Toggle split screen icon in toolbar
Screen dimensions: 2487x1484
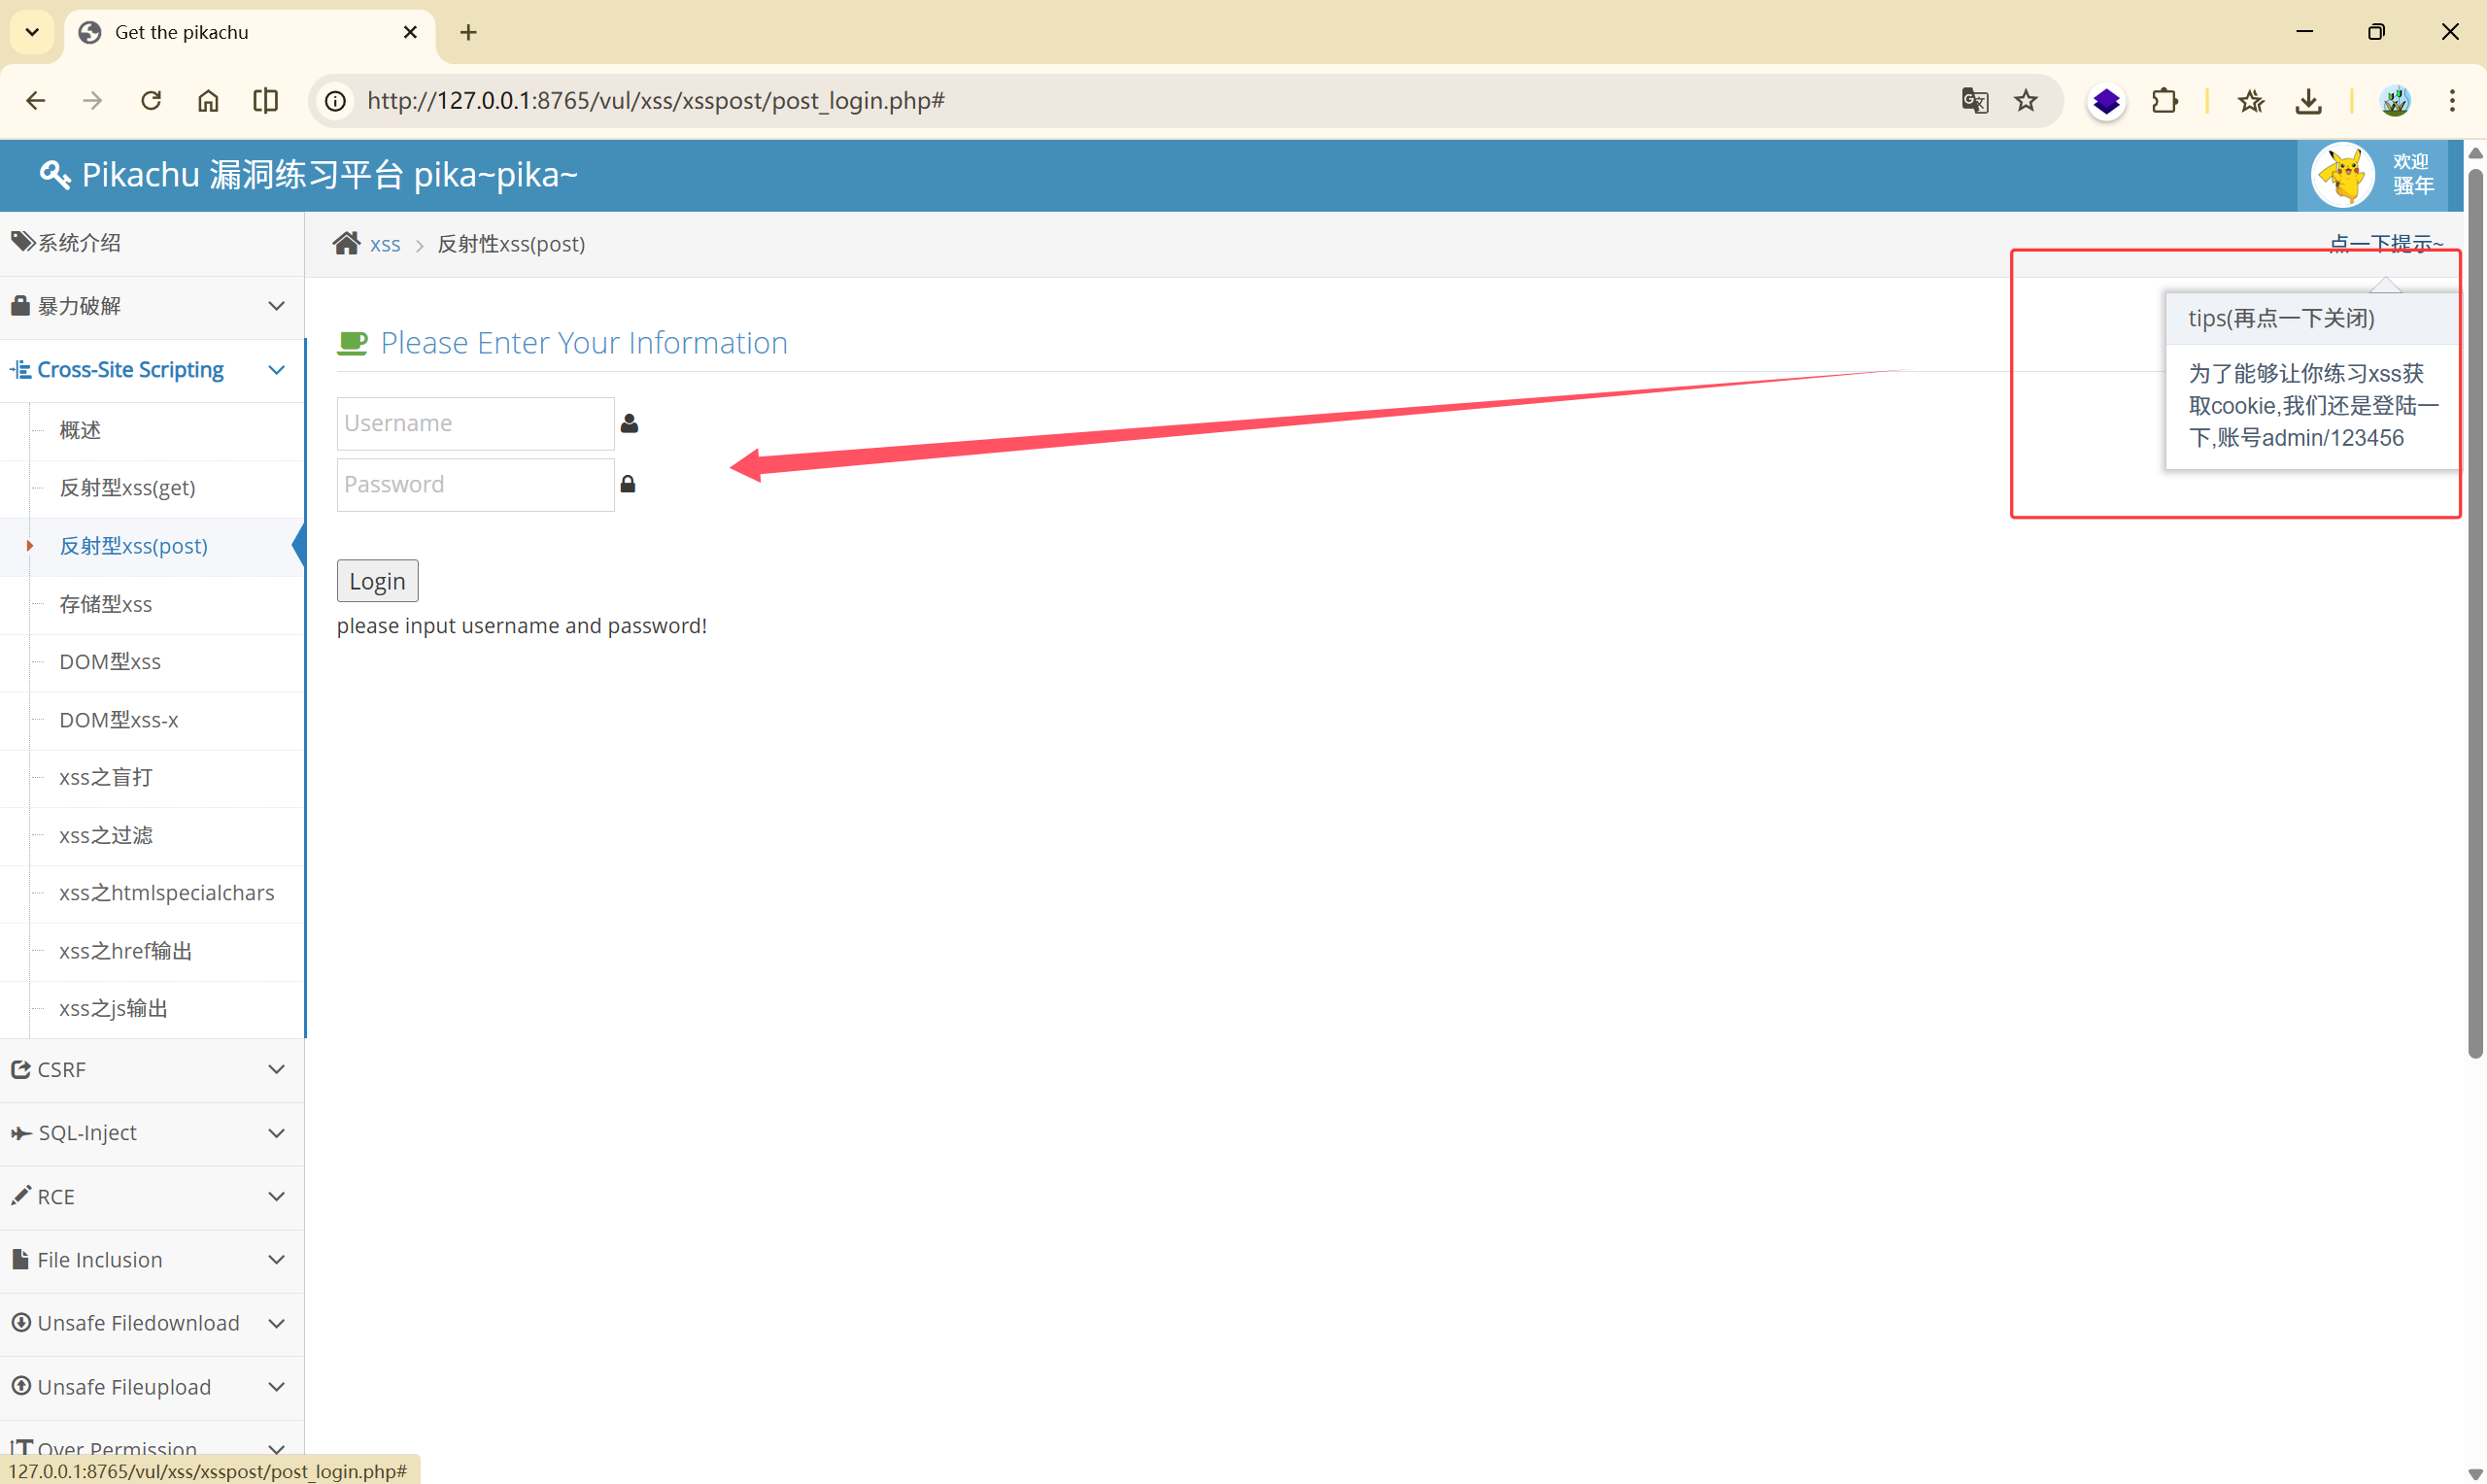coord(265,100)
